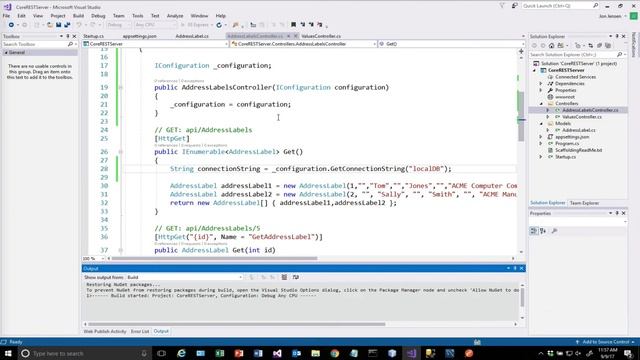Viewport: 640px width, 360px height.
Task: Open the CoreRESTServer project navigation dropdown
Action: coord(155,44)
